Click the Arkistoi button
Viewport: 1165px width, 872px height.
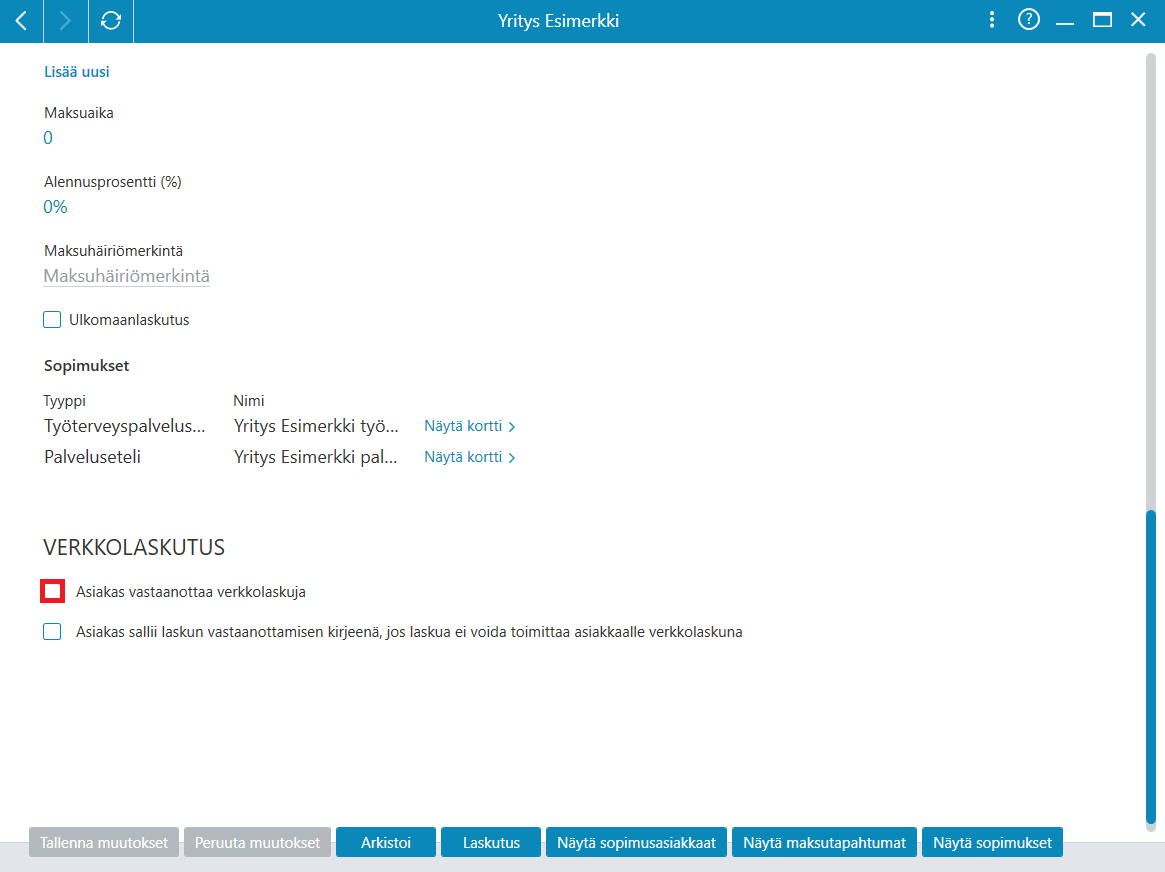click(386, 842)
